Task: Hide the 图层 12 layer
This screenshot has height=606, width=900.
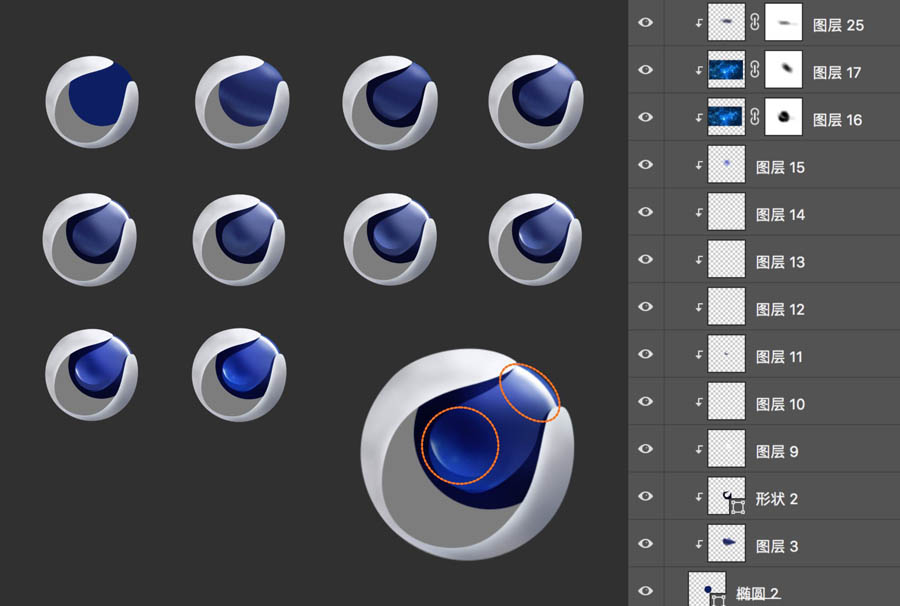Action: click(646, 306)
